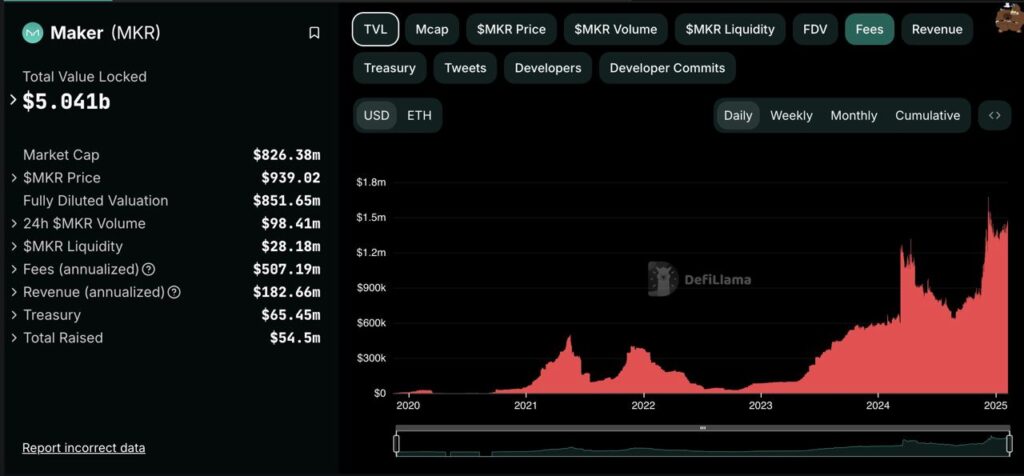The width and height of the screenshot is (1024, 476).
Task: Enable the $MKR Liquidity series
Action: click(730, 29)
